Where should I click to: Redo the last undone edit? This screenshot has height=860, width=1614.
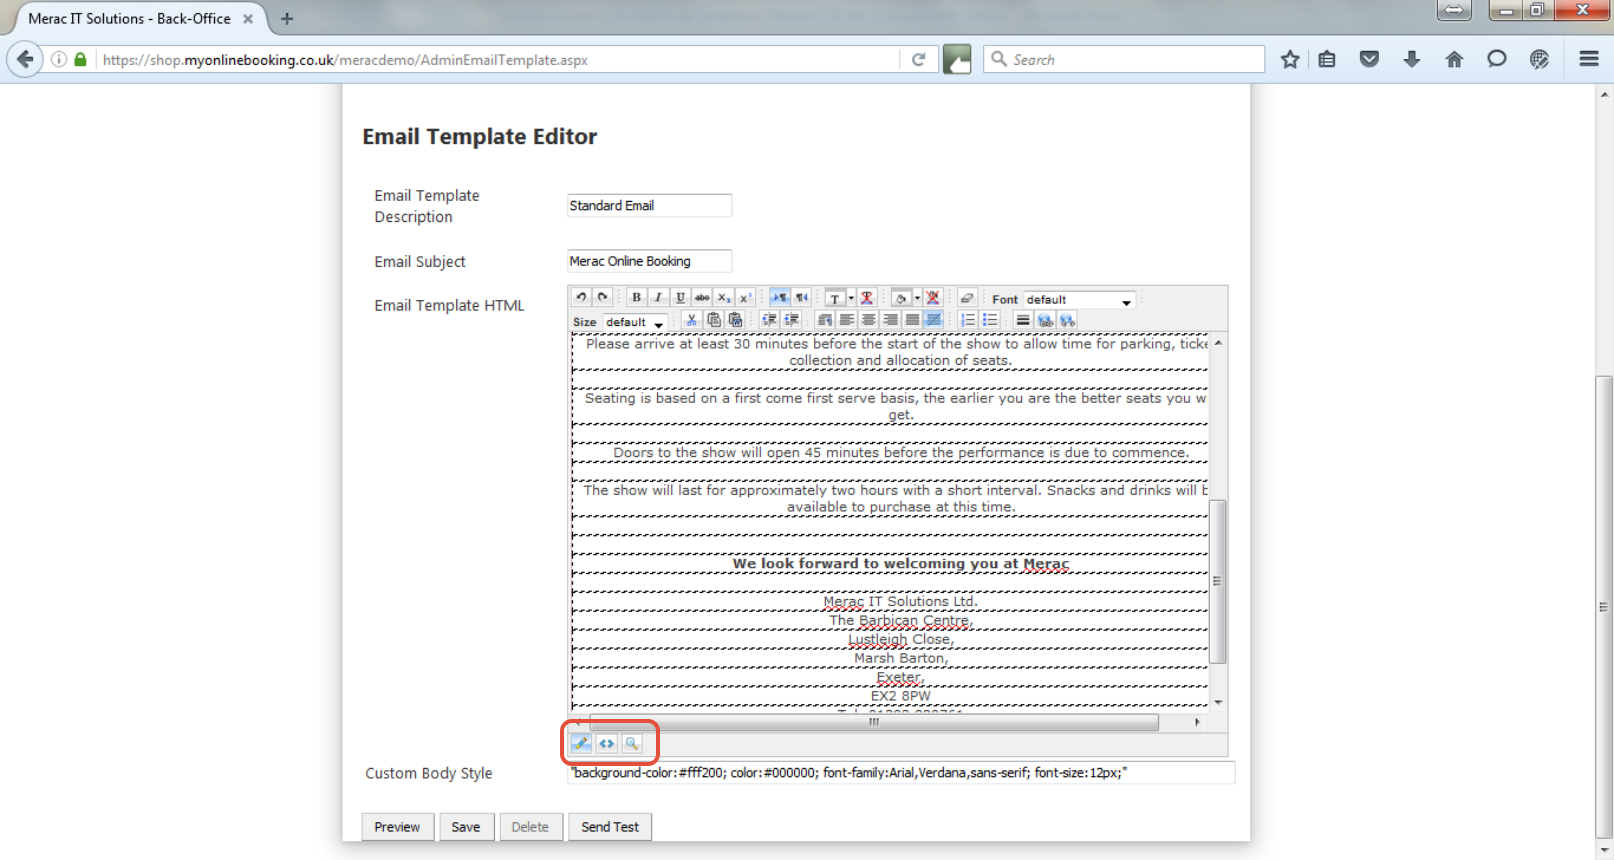602,298
